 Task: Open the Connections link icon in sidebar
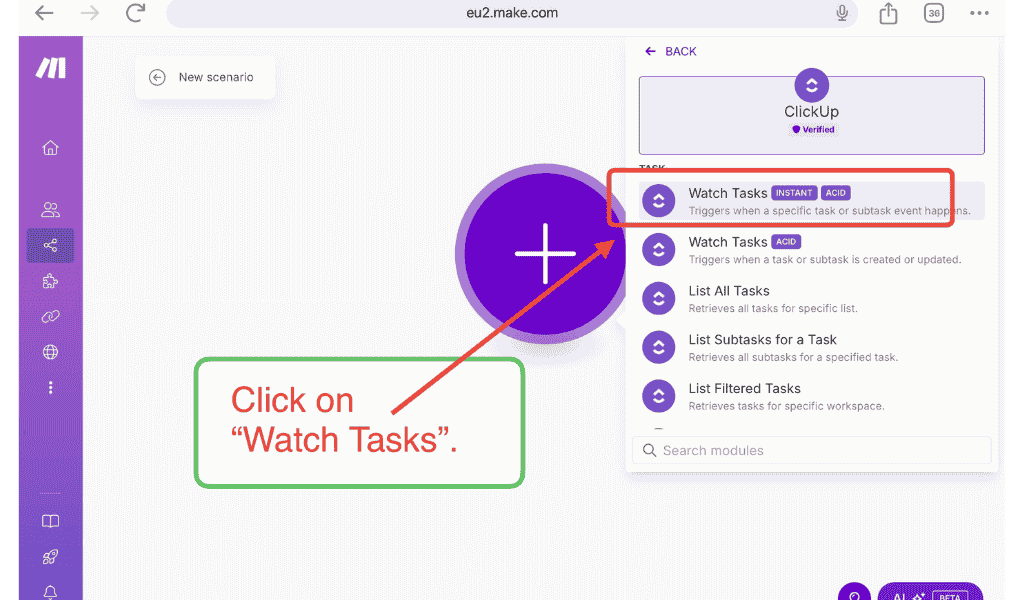pos(50,317)
